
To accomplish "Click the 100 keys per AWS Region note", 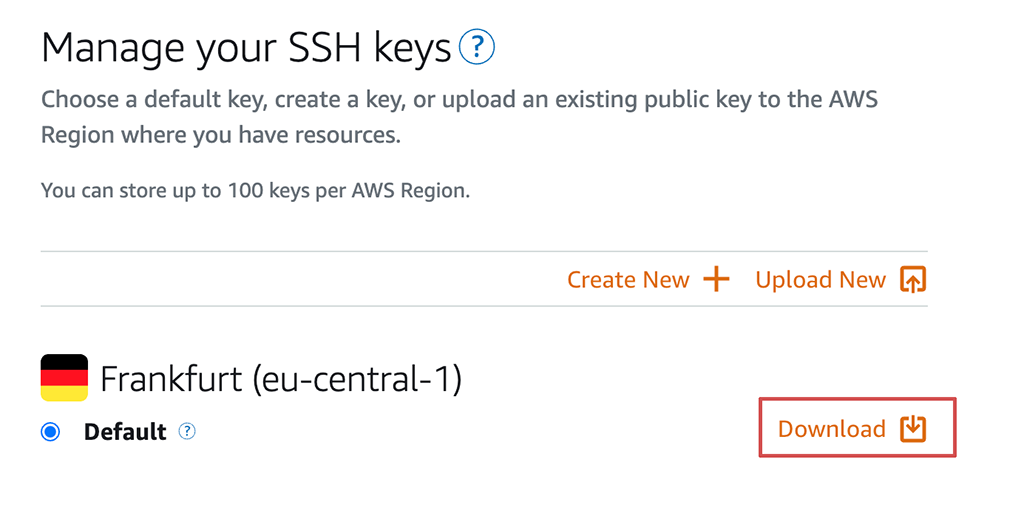I will point(255,191).
